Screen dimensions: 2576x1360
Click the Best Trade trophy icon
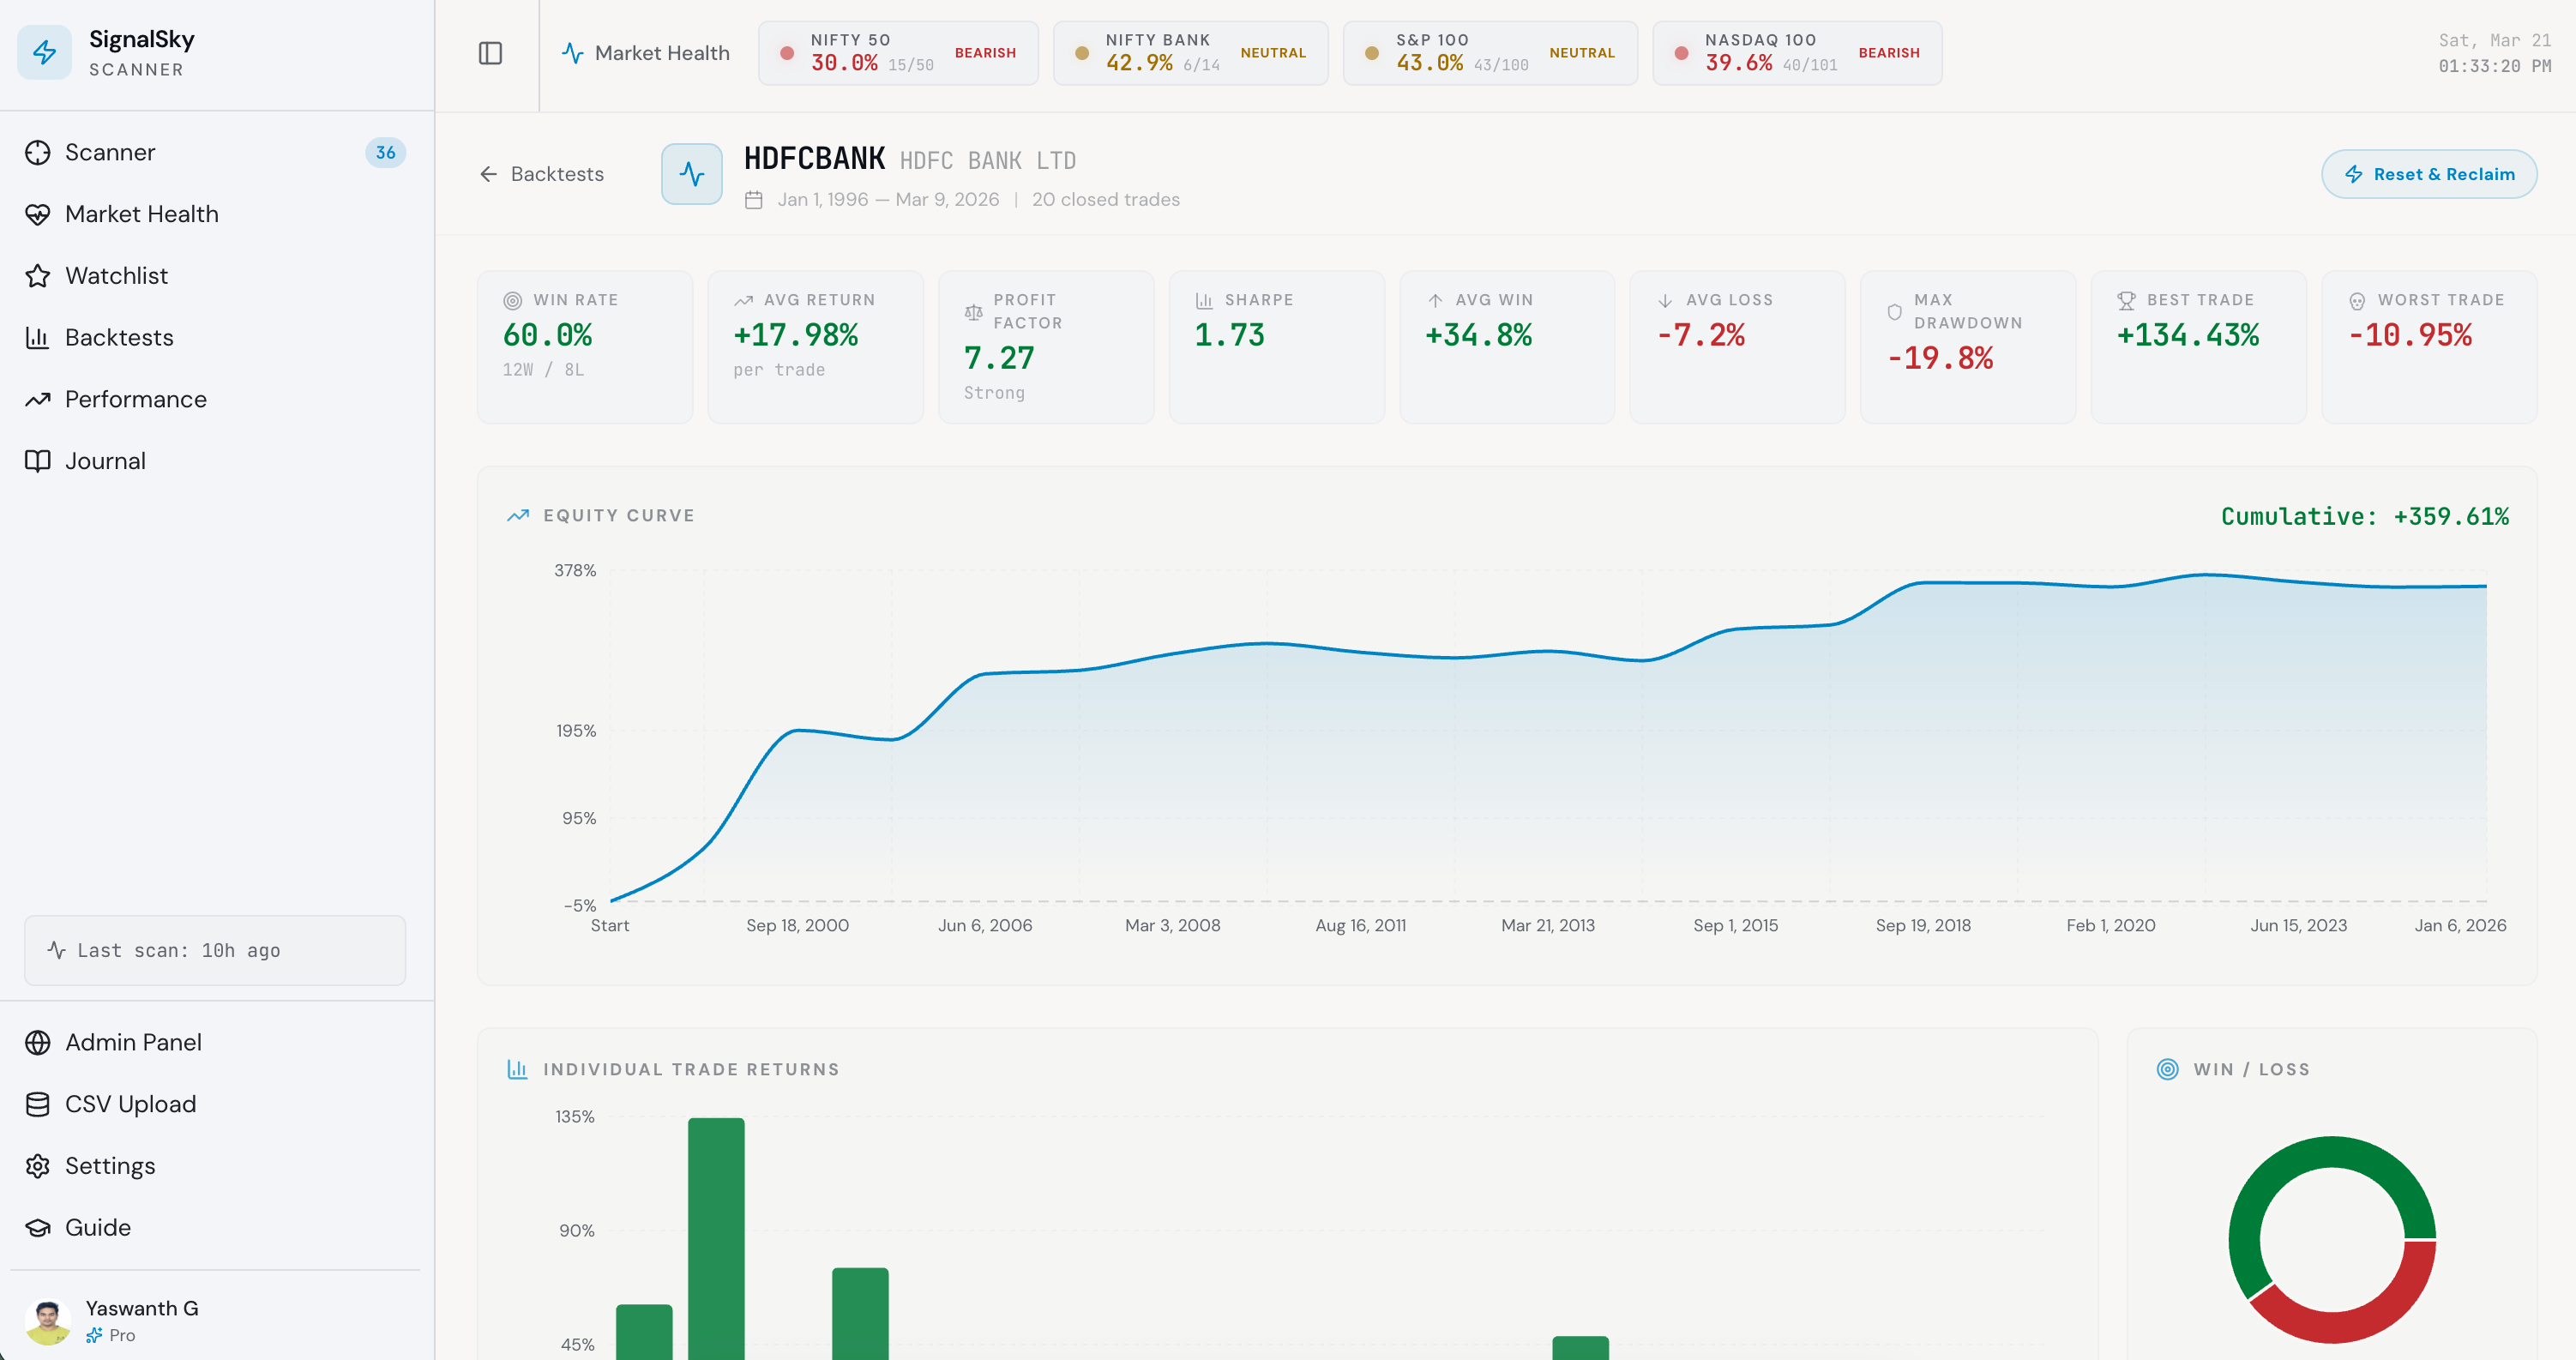tap(2126, 300)
